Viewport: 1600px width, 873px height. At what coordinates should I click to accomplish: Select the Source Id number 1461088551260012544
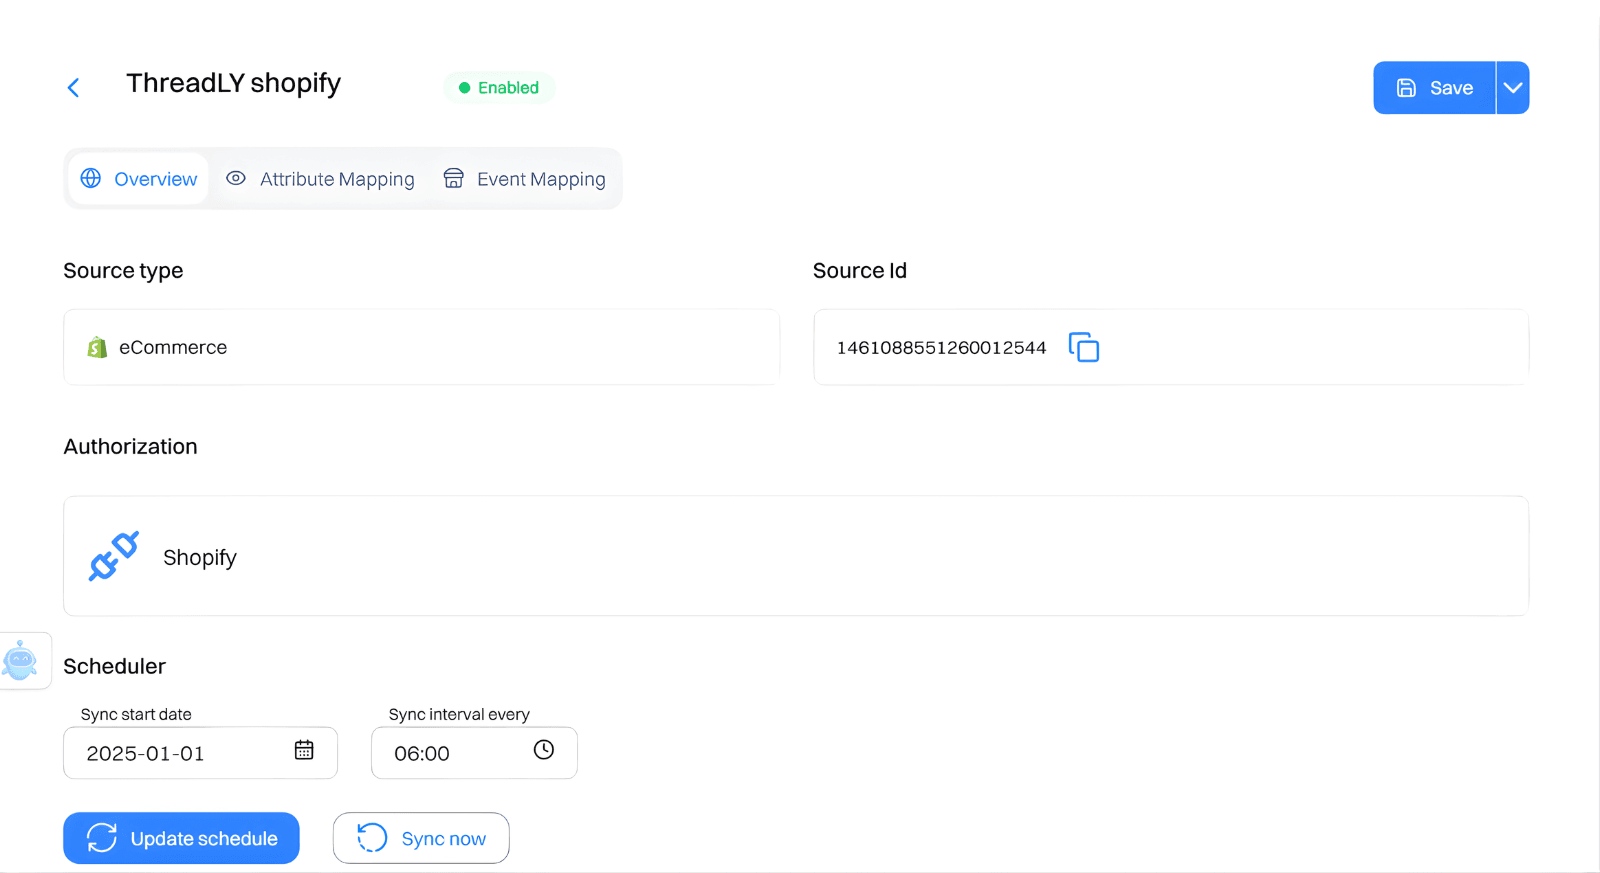click(x=941, y=348)
